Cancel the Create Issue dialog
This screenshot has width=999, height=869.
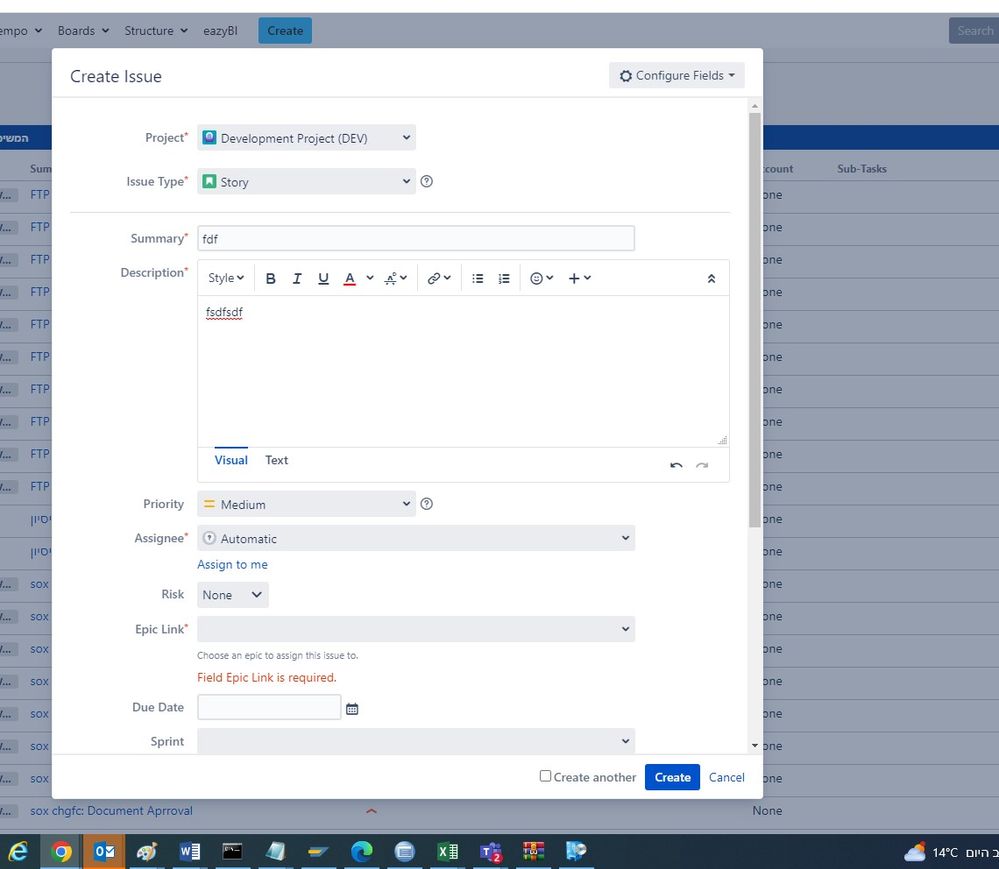point(726,777)
